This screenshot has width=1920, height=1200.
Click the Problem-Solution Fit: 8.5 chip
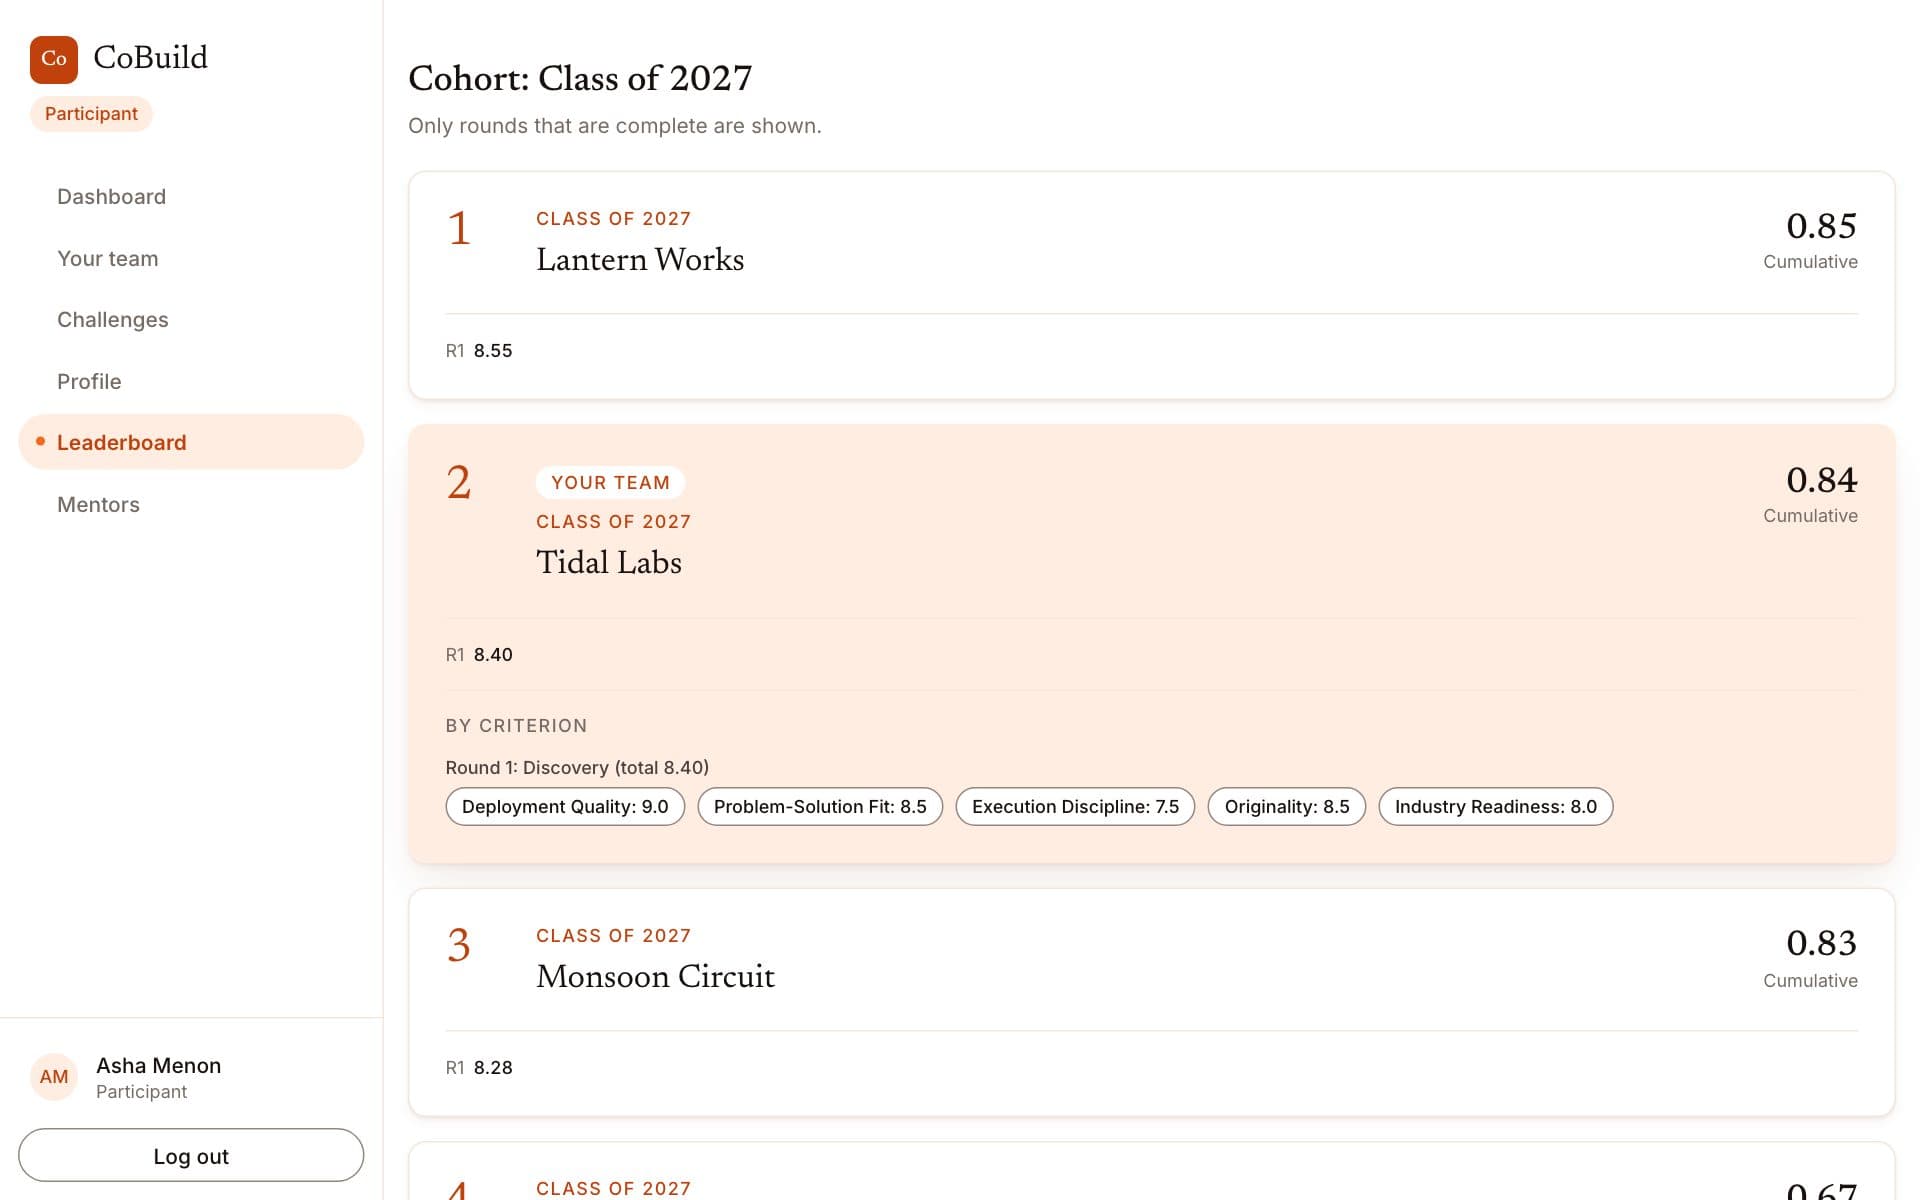(820, 806)
